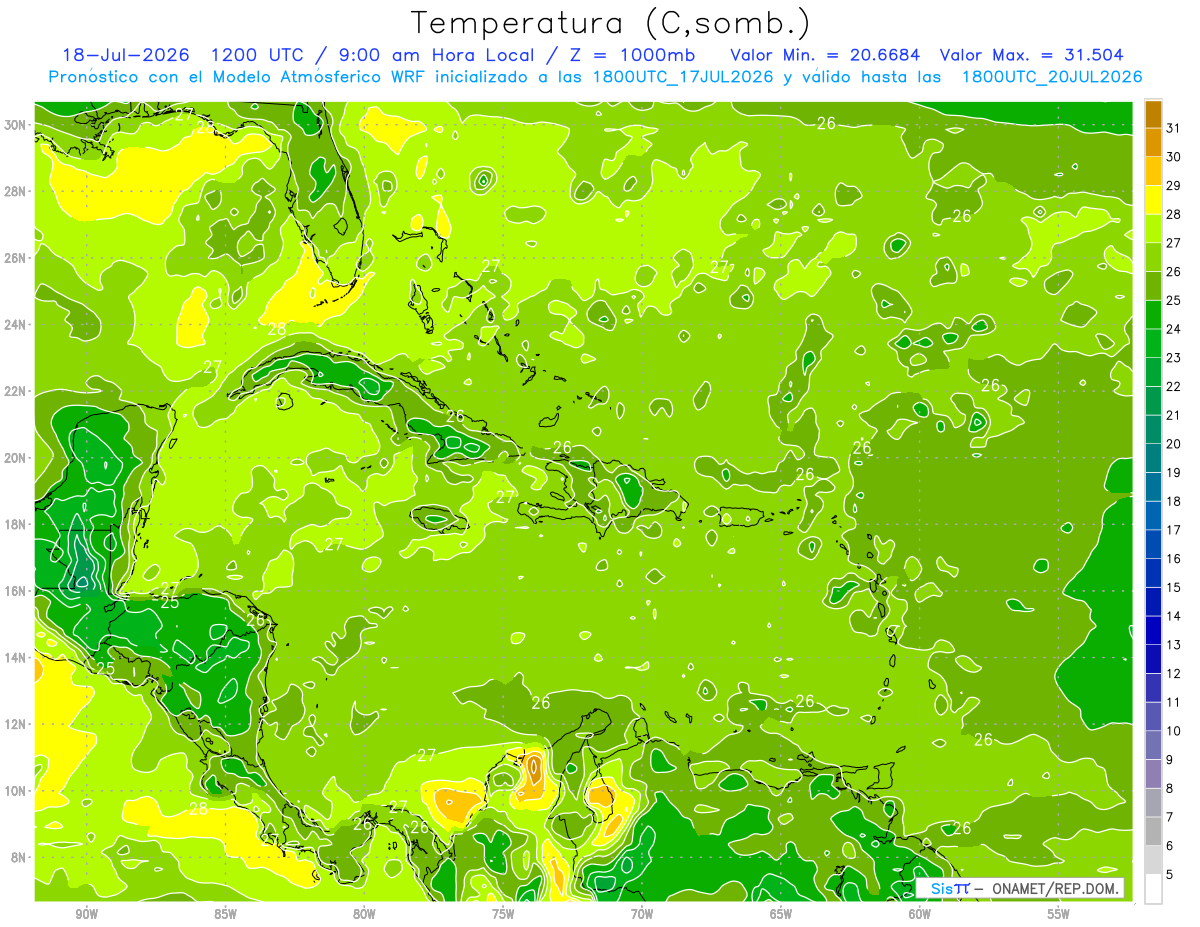The image size is (1200, 927).
Task: Click the legend value 29 label
Action: [x=1173, y=186]
